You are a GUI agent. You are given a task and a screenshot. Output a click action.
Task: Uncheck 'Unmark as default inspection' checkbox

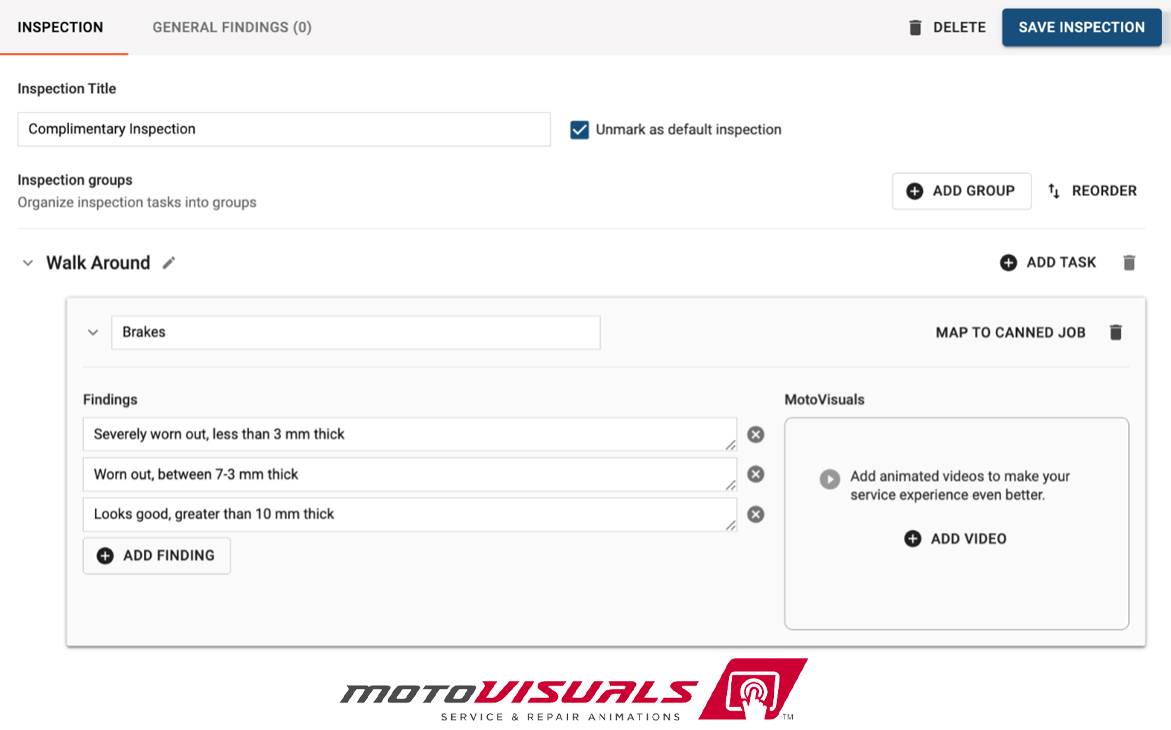point(579,130)
